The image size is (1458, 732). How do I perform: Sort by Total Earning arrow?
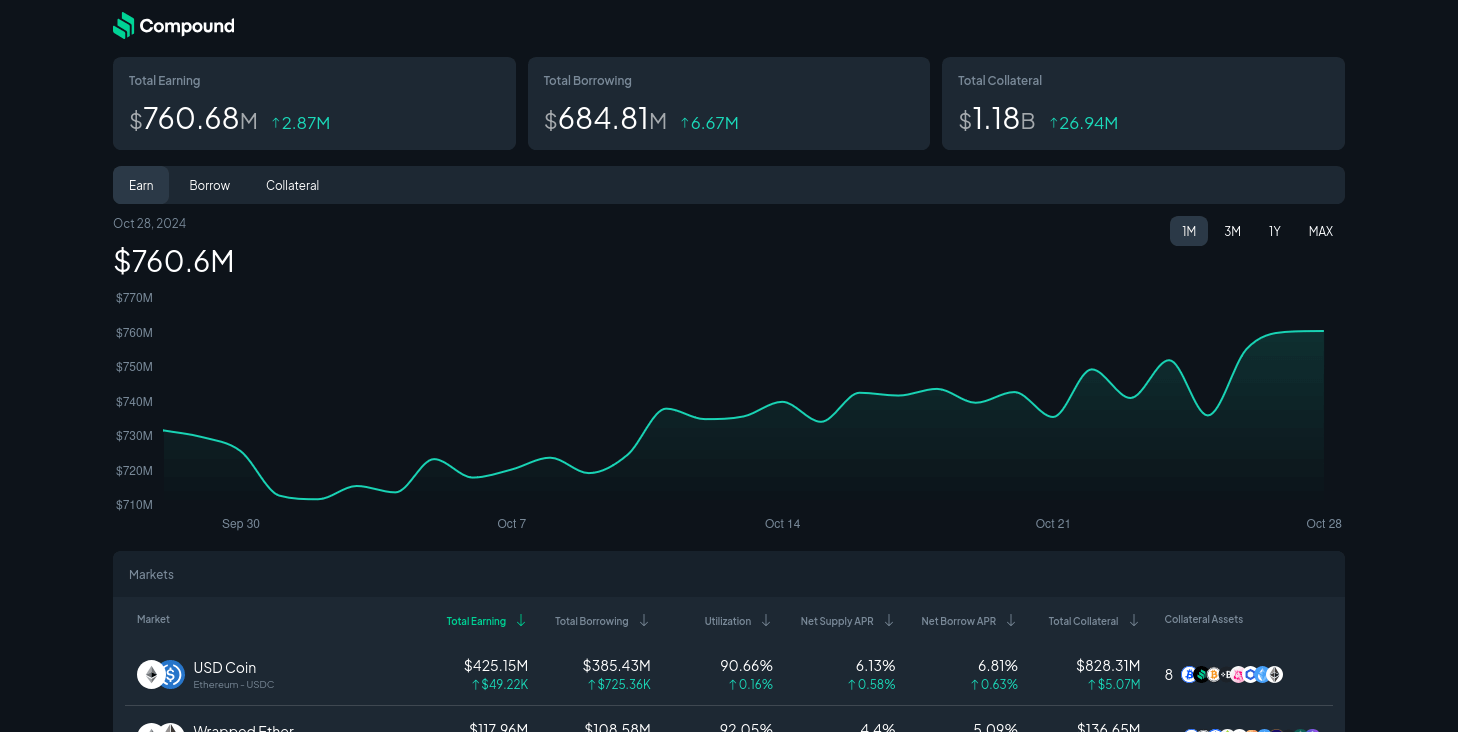point(521,621)
